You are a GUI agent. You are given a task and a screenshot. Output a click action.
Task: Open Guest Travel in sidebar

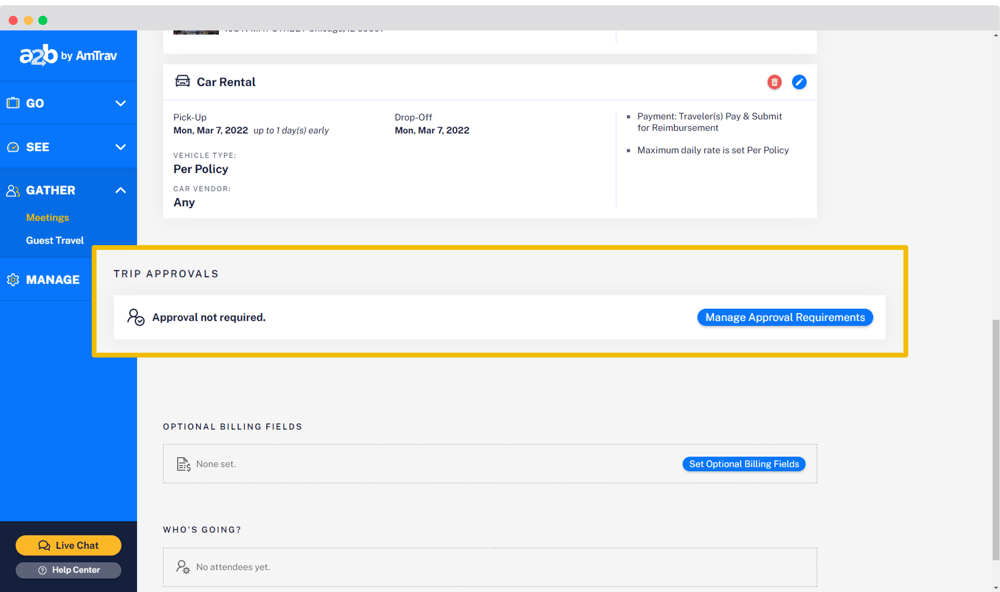[x=55, y=240]
